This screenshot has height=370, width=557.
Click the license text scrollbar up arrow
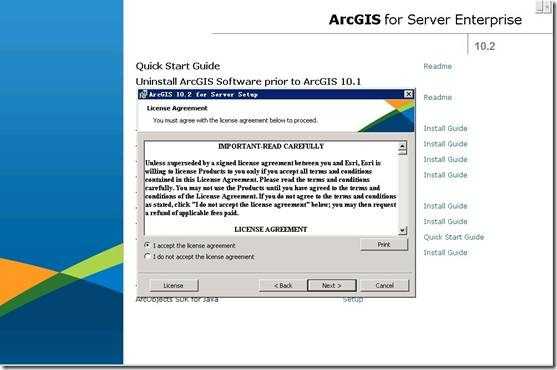point(402,147)
